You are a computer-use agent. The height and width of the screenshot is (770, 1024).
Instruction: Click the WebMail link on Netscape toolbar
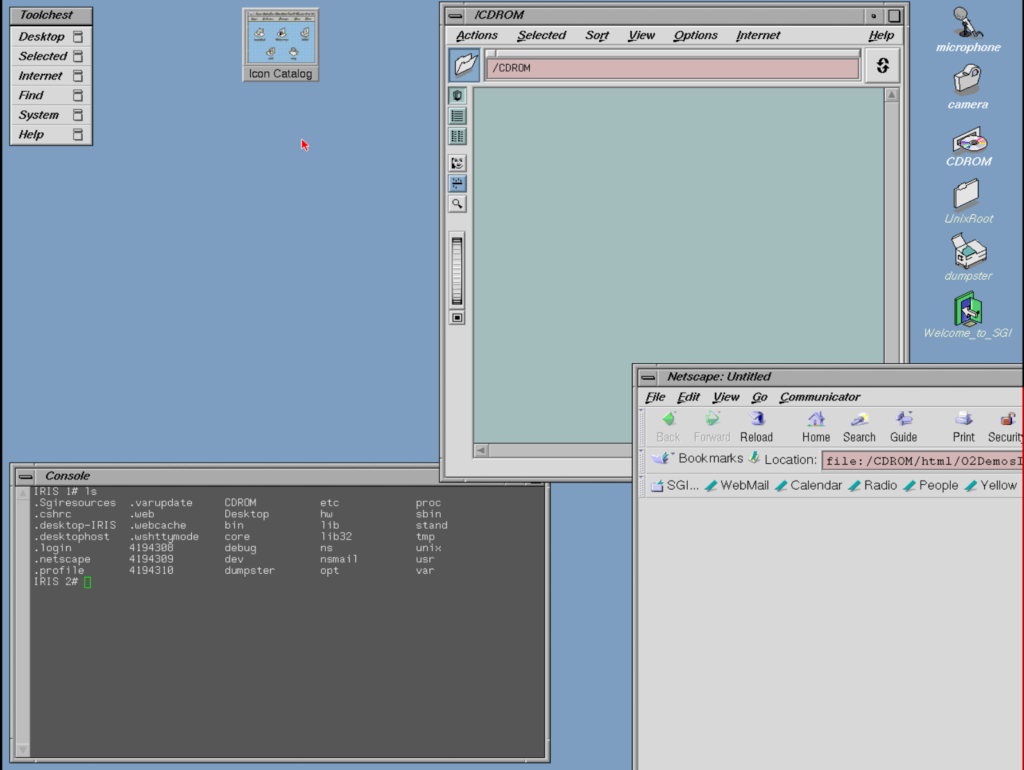(737, 485)
